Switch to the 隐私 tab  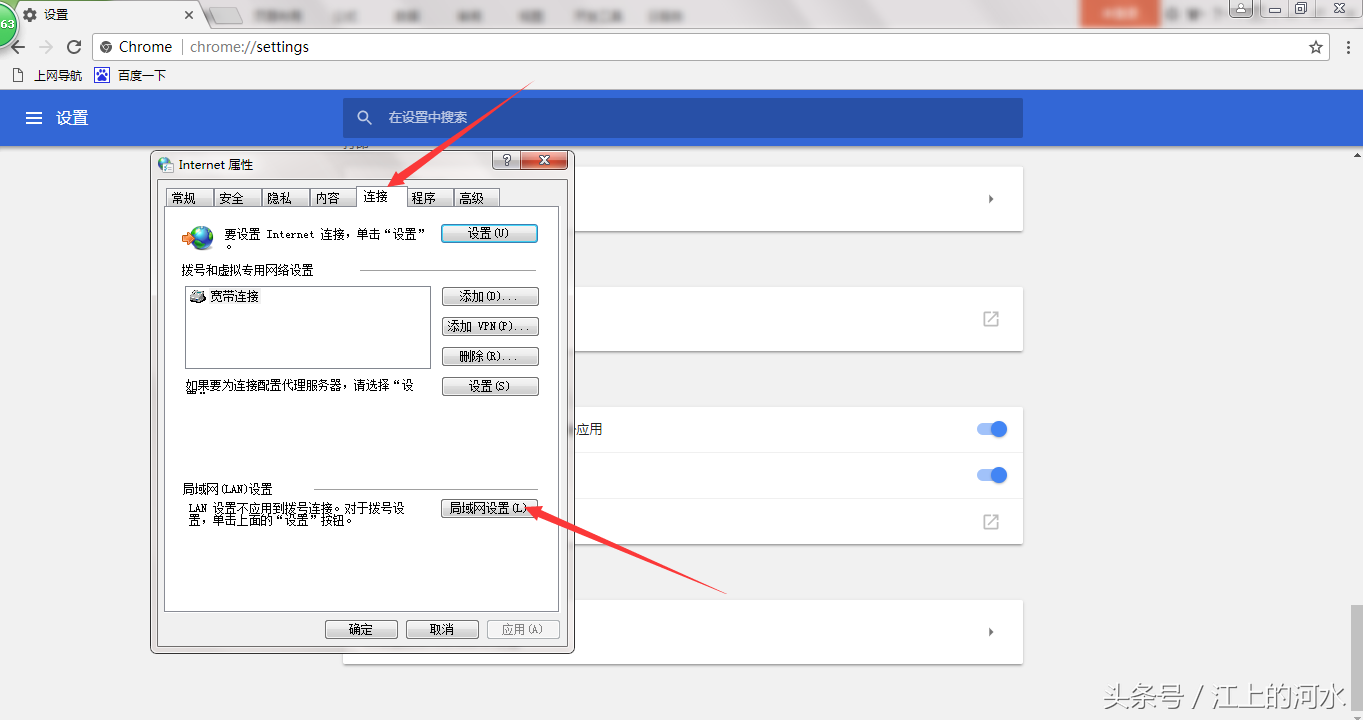(x=286, y=198)
